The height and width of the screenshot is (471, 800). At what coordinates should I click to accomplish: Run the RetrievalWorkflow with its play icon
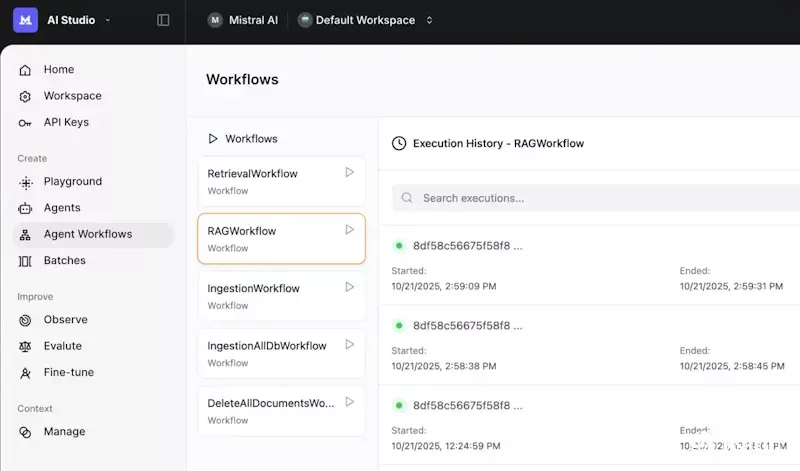[349, 172]
